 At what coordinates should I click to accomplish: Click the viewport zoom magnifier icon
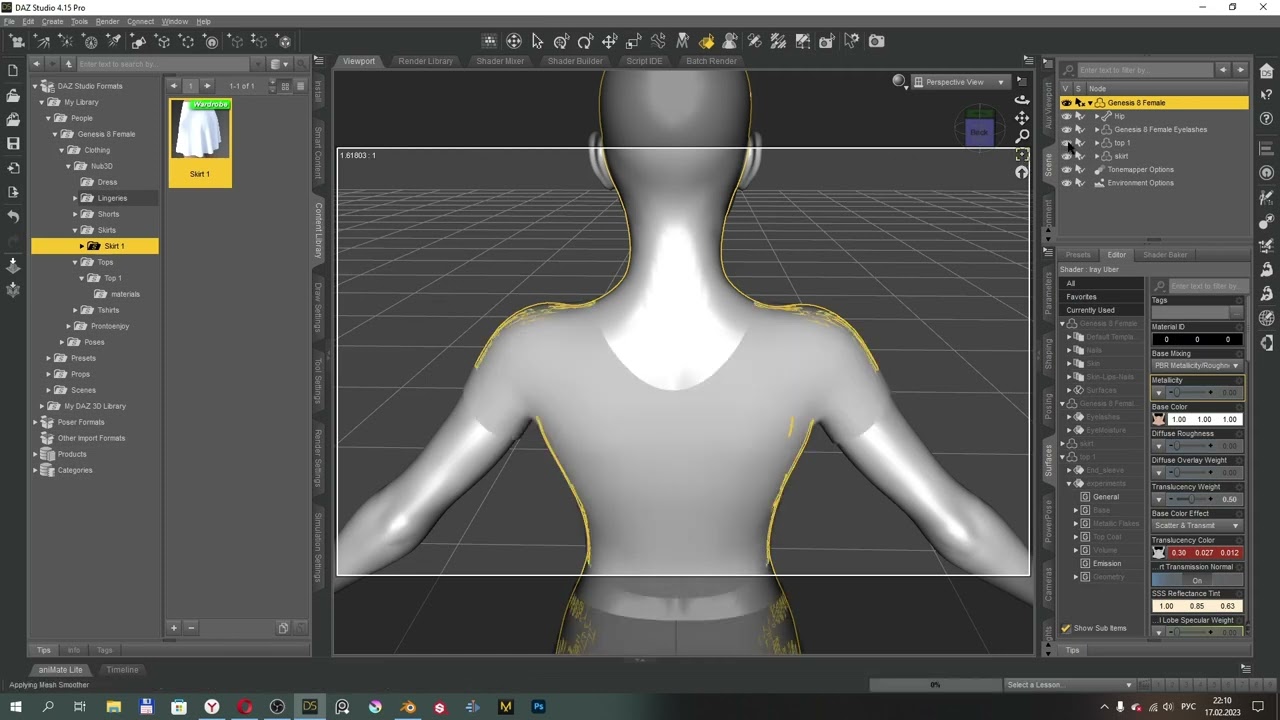[x=1021, y=136]
